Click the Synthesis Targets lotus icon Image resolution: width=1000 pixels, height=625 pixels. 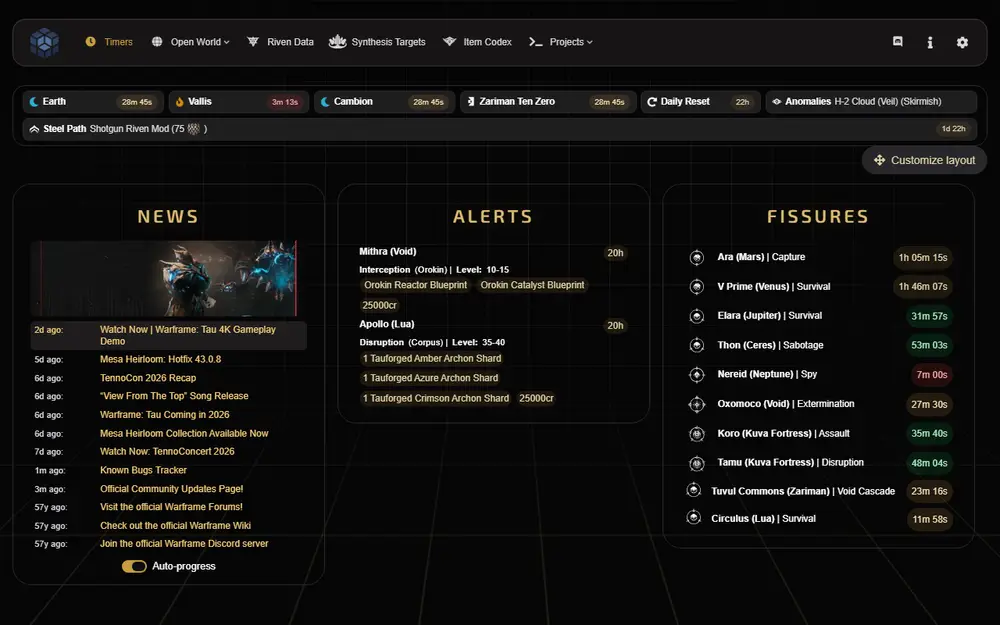(337, 41)
